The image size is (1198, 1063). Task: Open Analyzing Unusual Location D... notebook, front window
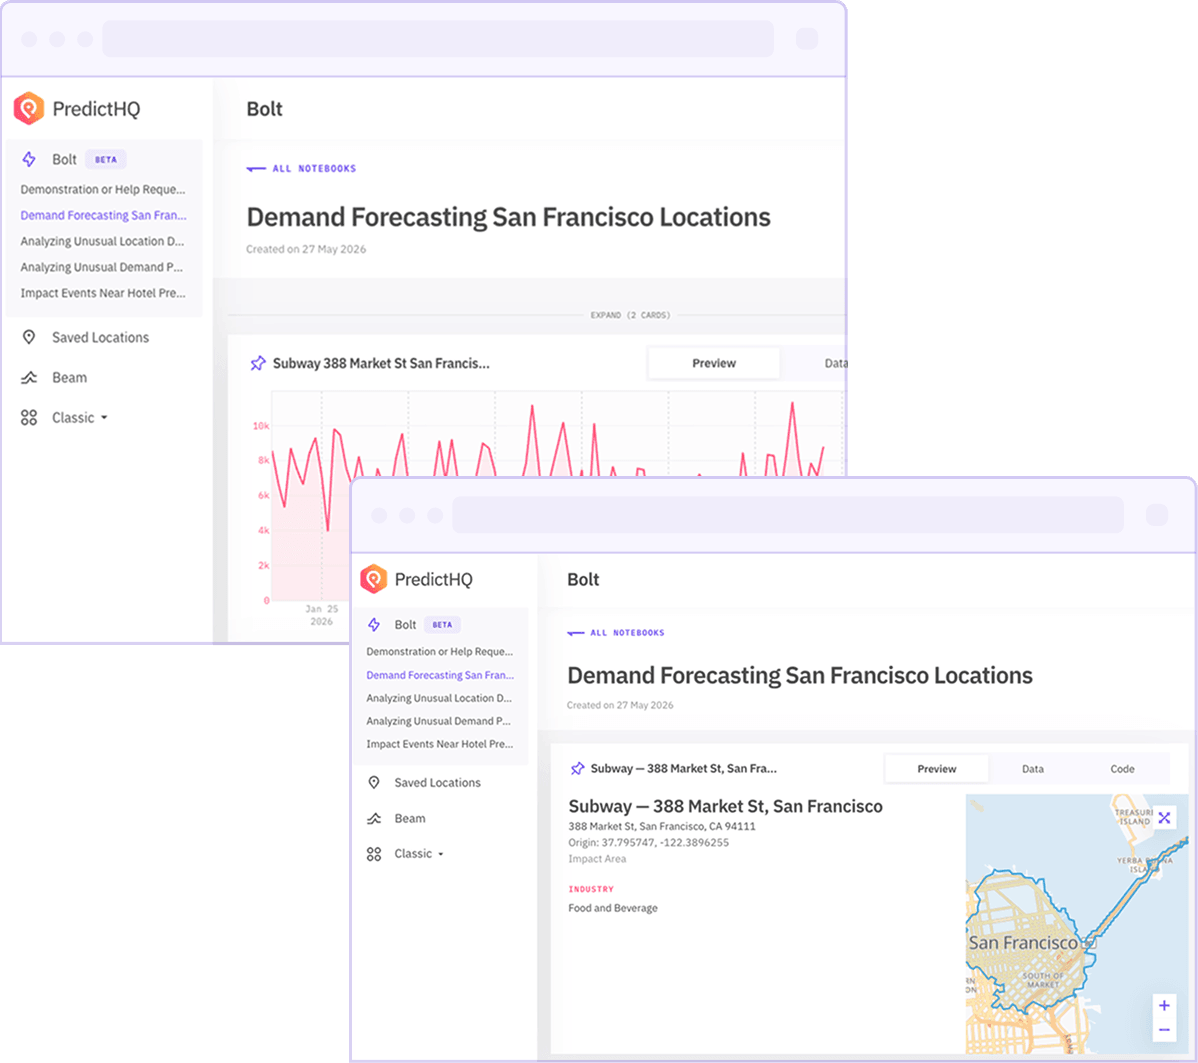439,698
